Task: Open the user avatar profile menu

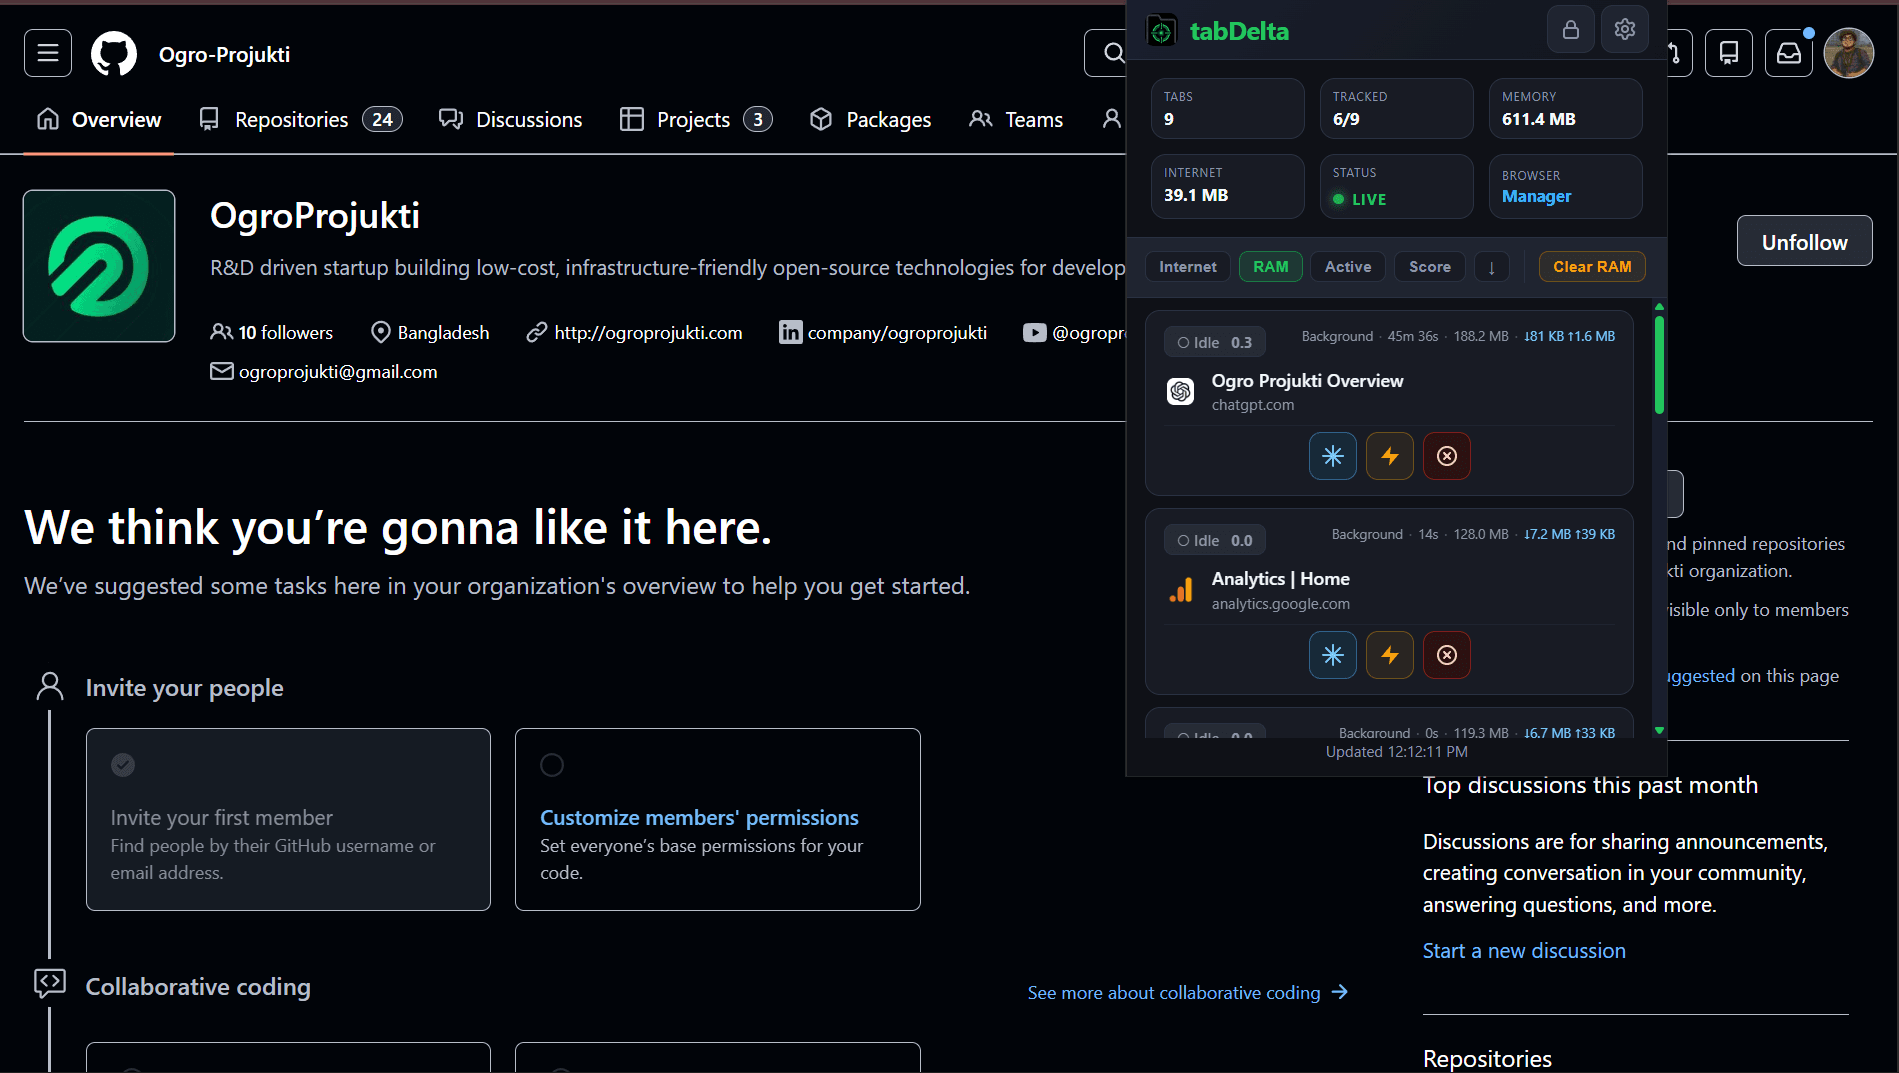Action: tap(1848, 53)
